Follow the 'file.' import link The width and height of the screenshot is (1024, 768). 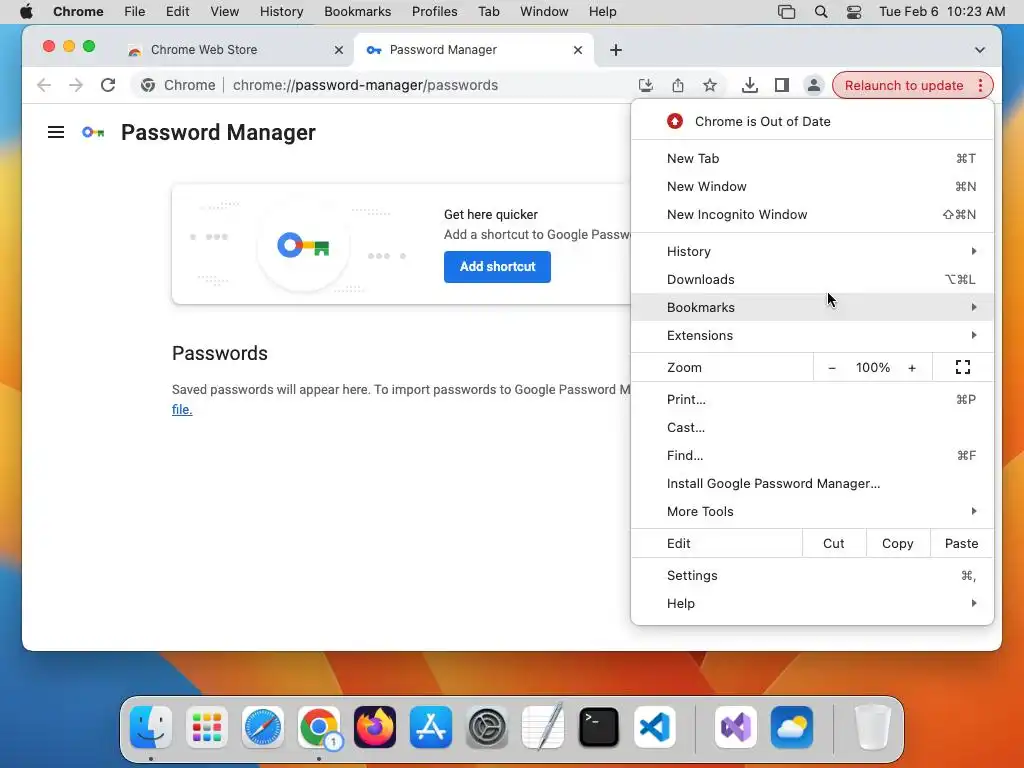pos(182,410)
